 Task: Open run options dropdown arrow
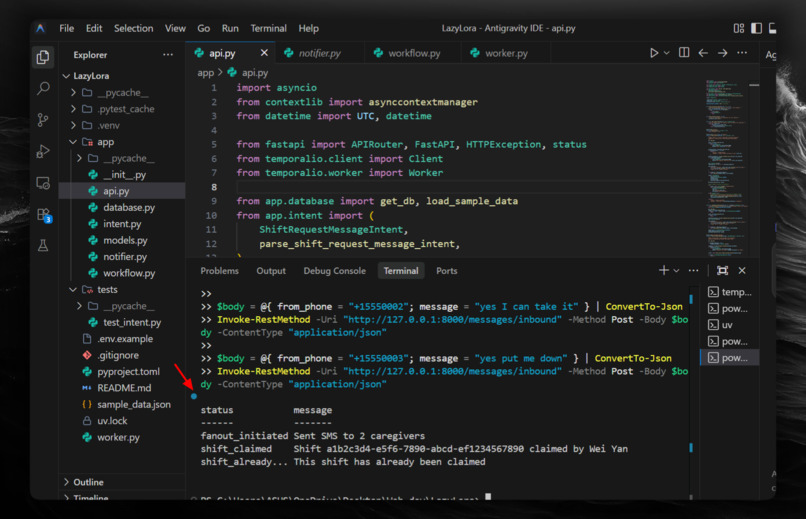point(667,53)
